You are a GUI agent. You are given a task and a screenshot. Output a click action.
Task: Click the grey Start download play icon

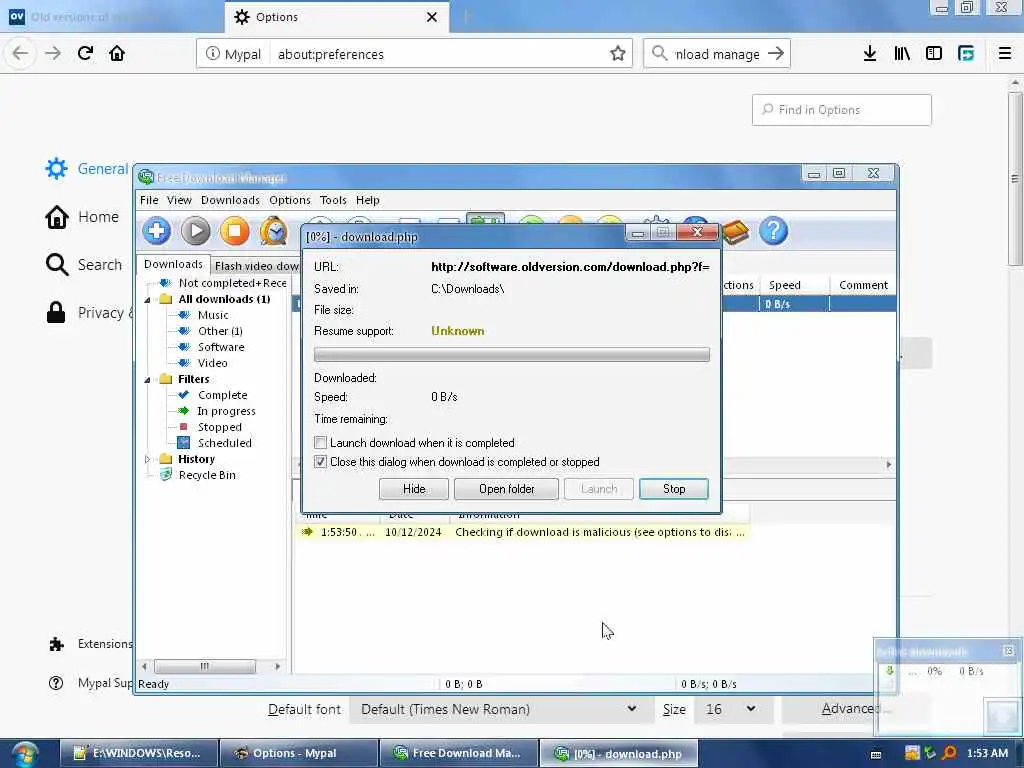point(195,231)
